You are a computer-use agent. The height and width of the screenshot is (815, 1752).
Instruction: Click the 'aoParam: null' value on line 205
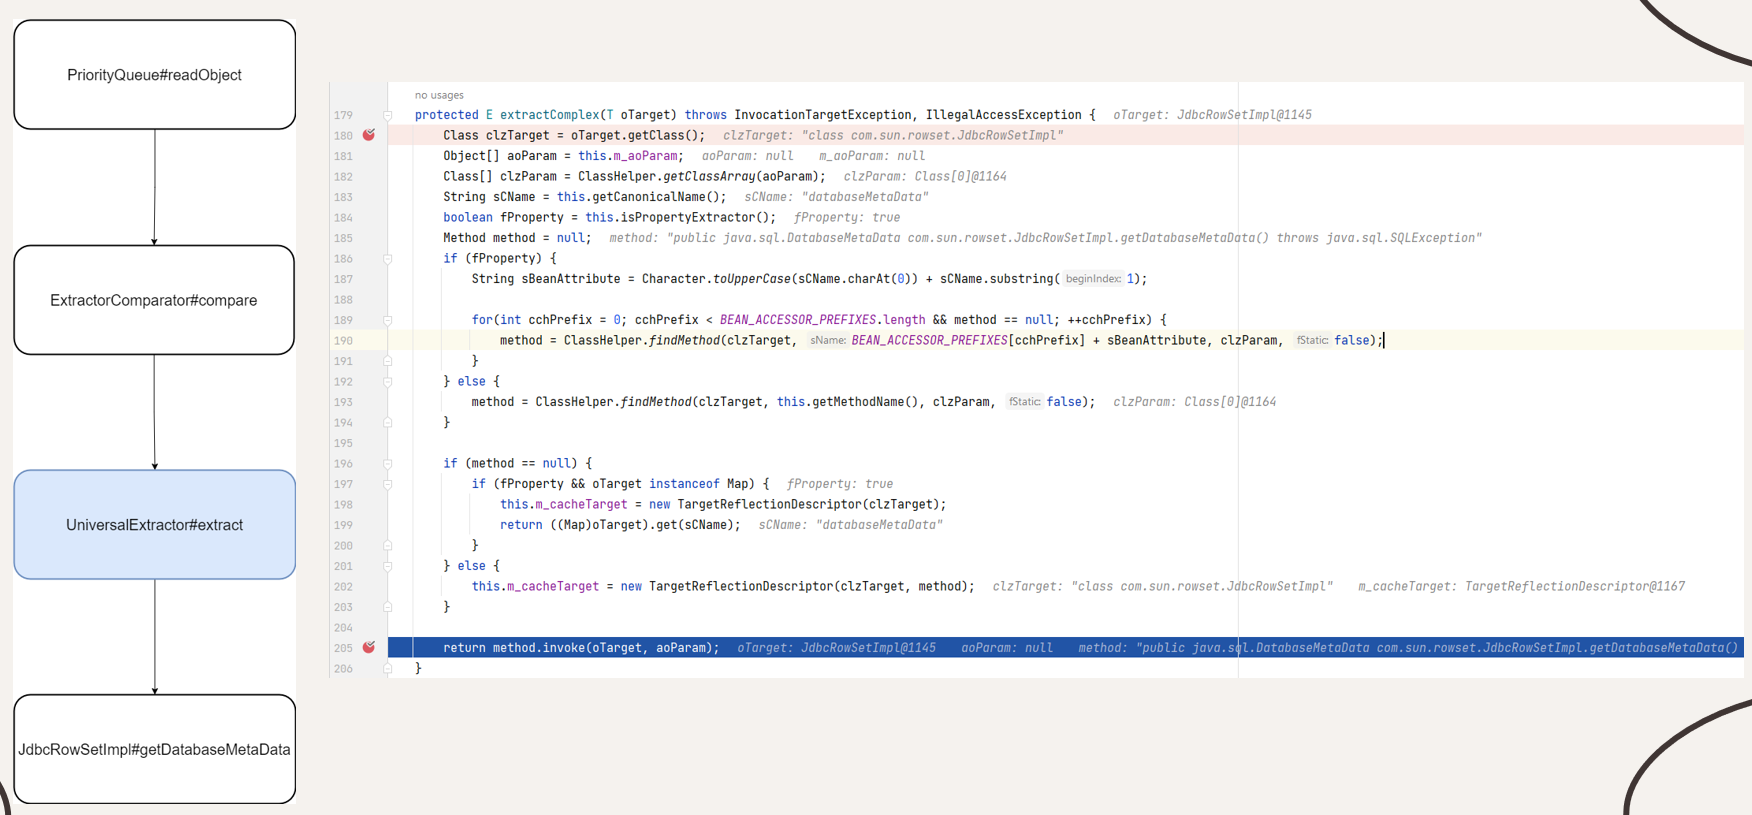[x=1007, y=648]
